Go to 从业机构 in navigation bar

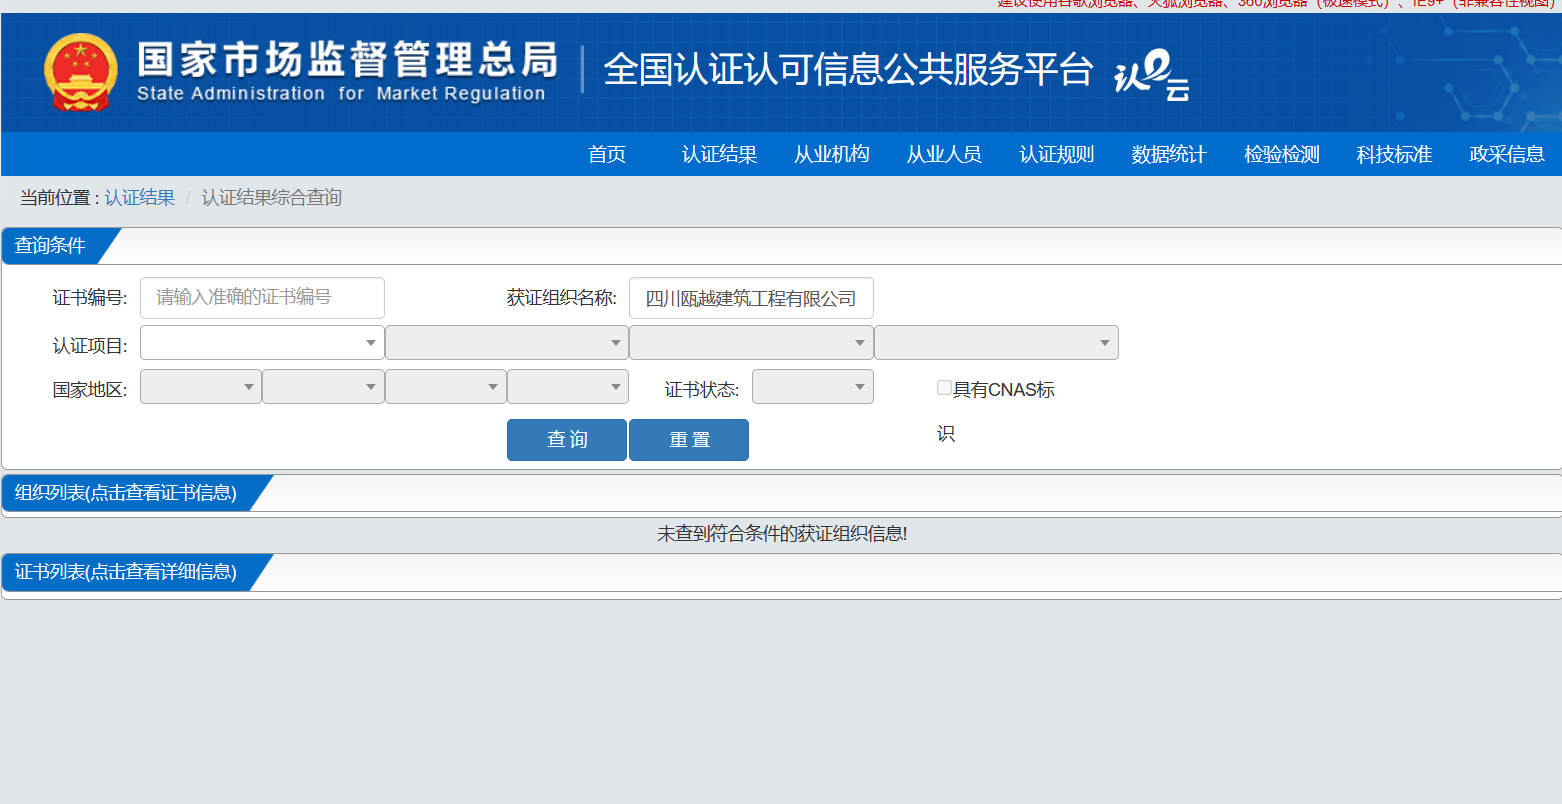[x=832, y=154]
